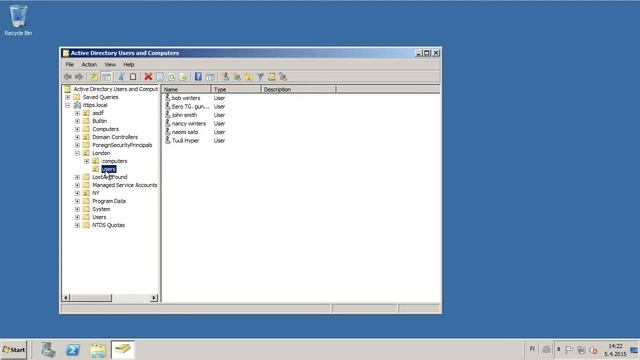Expand the ForeignSecurityPrincipals node
This screenshot has height=360, width=640.
(77, 145)
